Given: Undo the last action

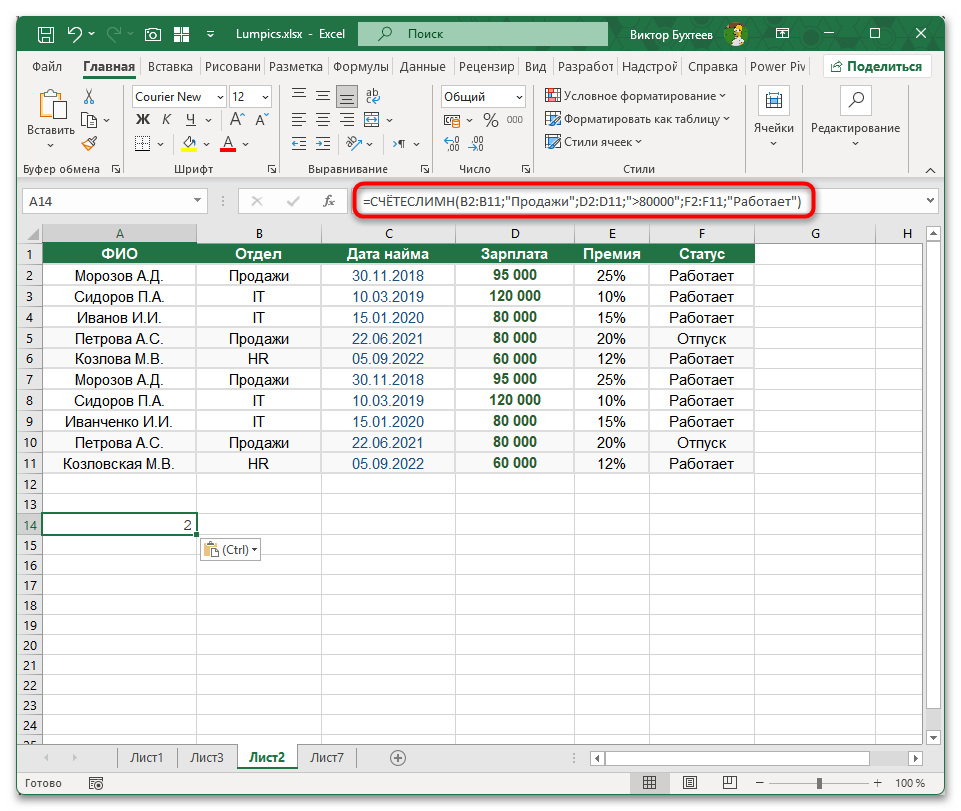Looking at the screenshot, I should coord(75,34).
